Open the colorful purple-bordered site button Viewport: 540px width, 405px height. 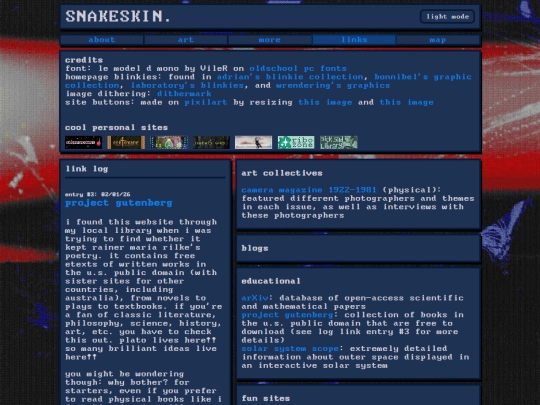pos(169,142)
